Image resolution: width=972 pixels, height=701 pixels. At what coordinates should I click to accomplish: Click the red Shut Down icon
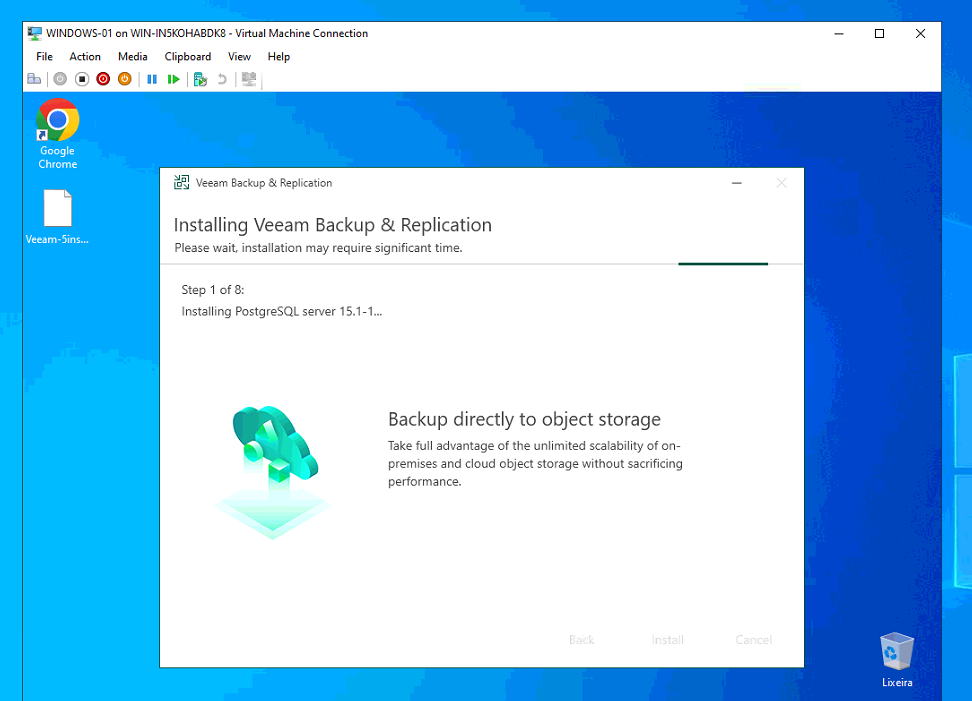[x=103, y=79]
